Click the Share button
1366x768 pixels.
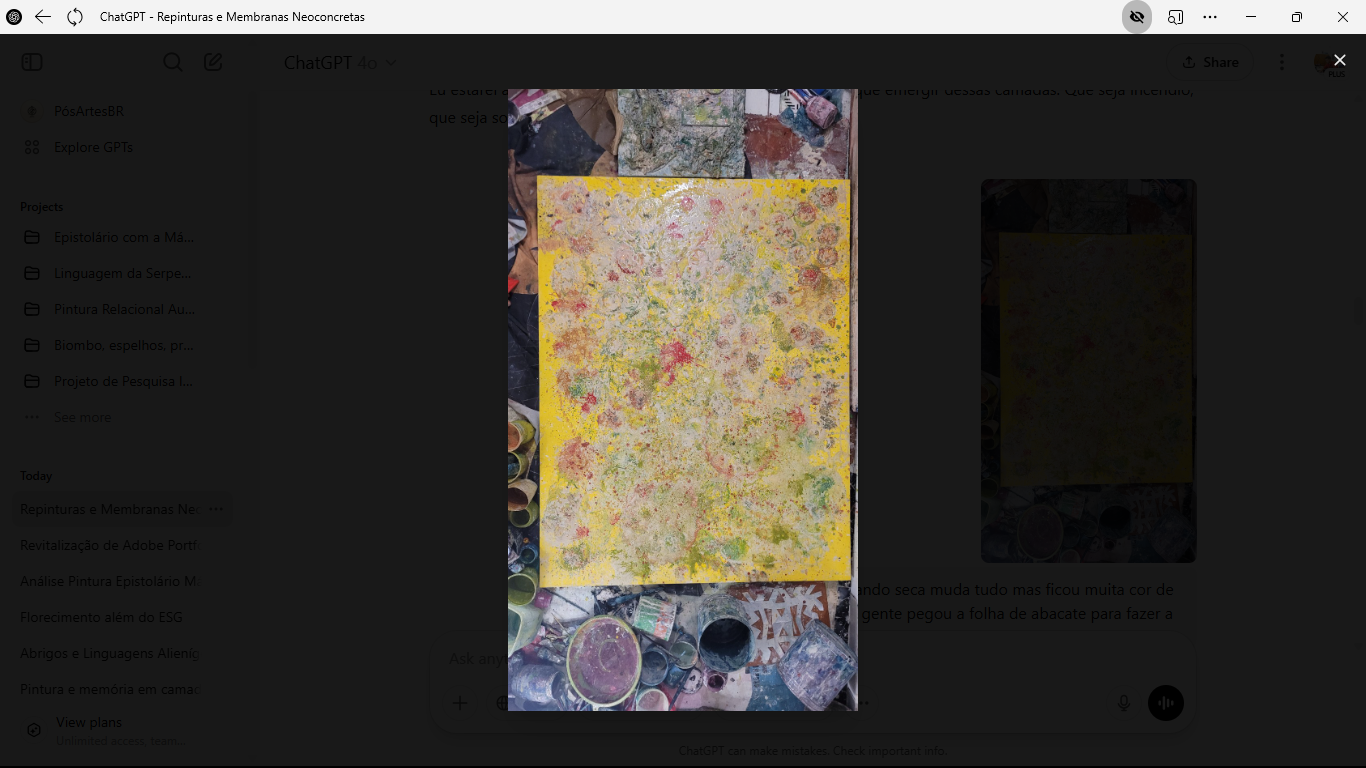pyautogui.click(x=1210, y=62)
